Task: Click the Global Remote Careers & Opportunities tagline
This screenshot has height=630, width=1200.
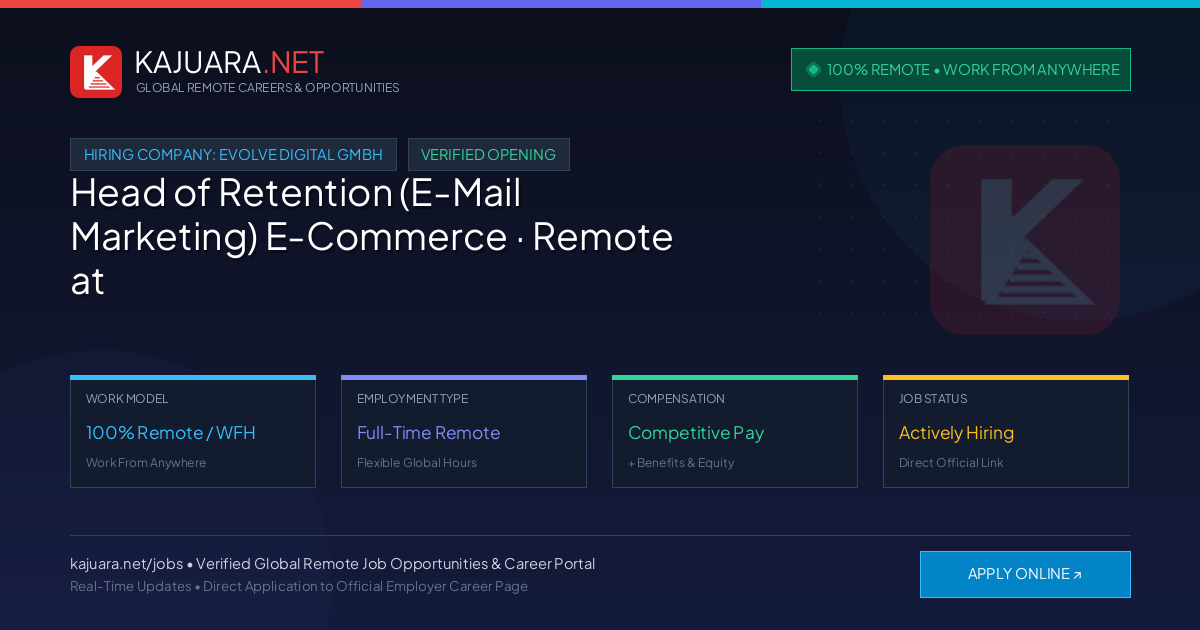Action: (x=267, y=88)
